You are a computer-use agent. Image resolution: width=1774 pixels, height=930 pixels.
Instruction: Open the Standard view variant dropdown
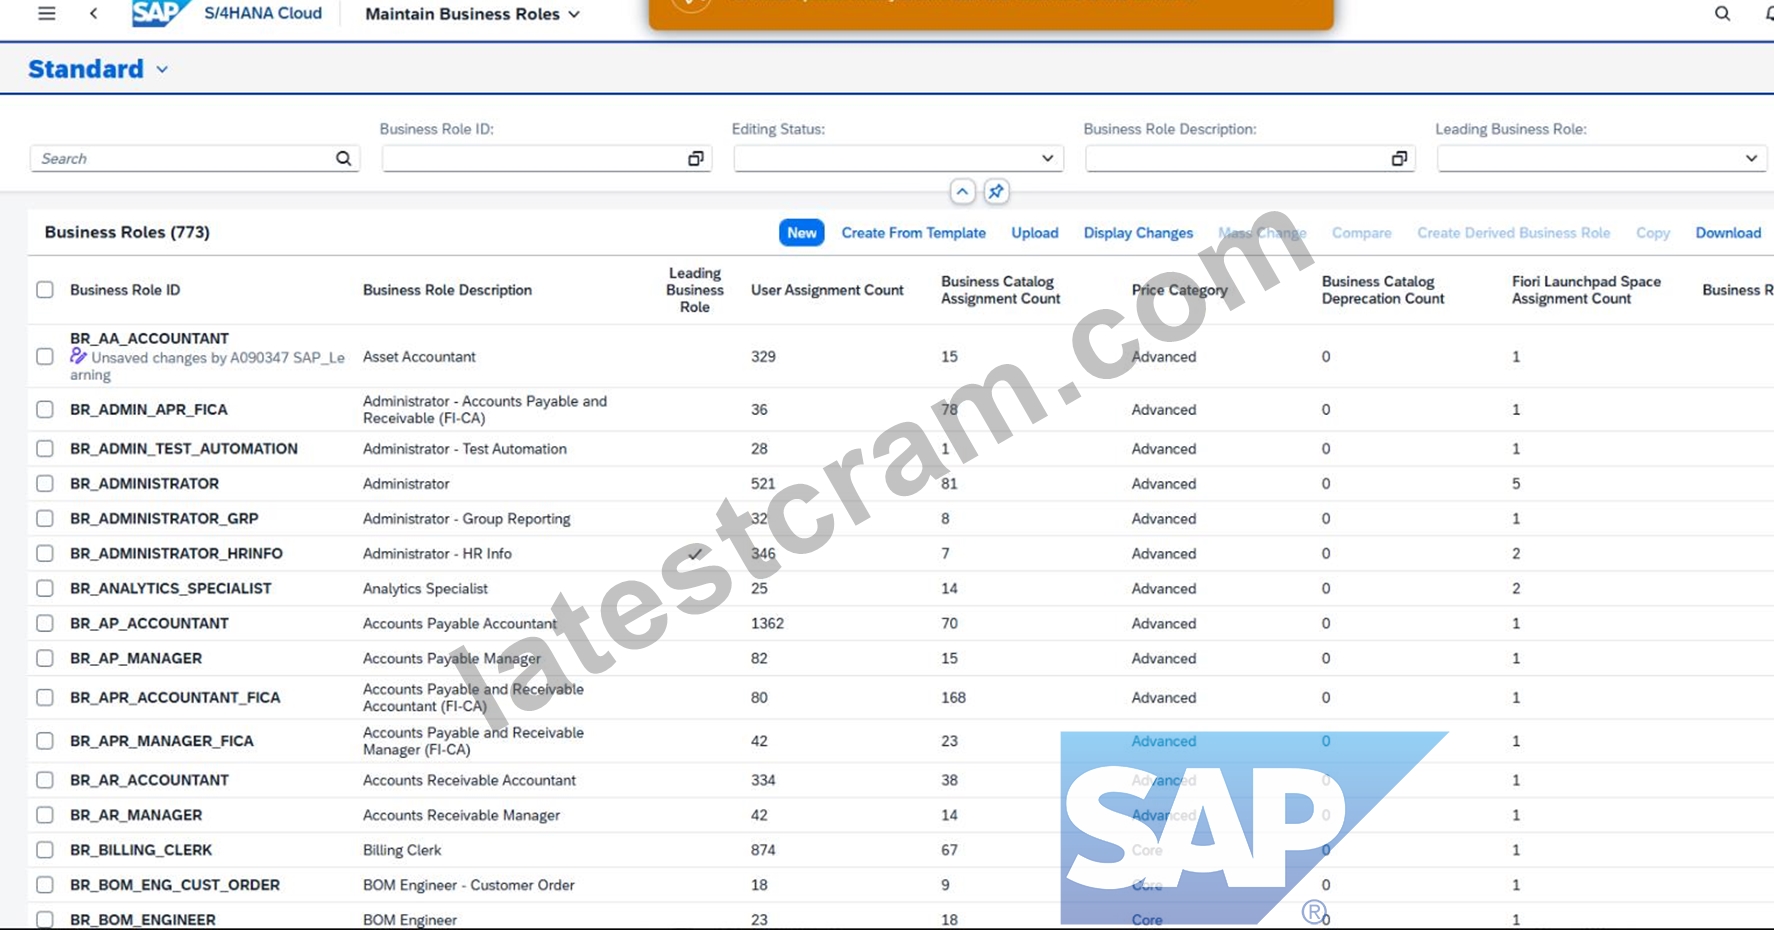point(162,70)
